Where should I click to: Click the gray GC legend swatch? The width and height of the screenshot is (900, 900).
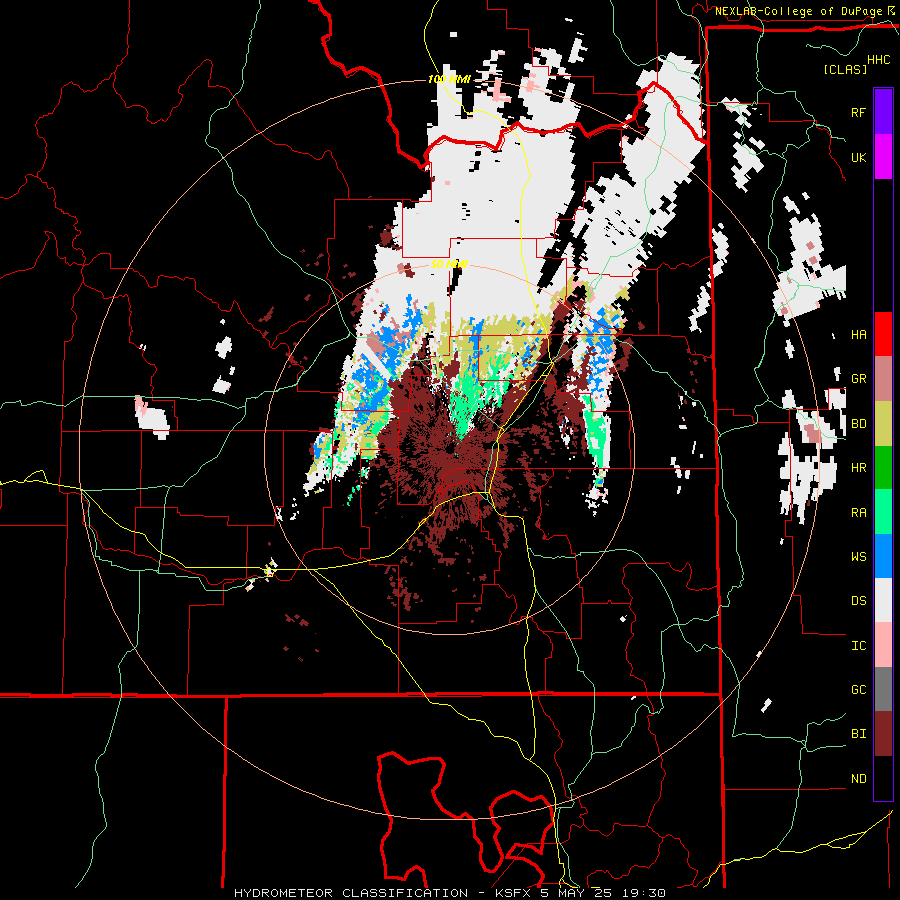883,689
